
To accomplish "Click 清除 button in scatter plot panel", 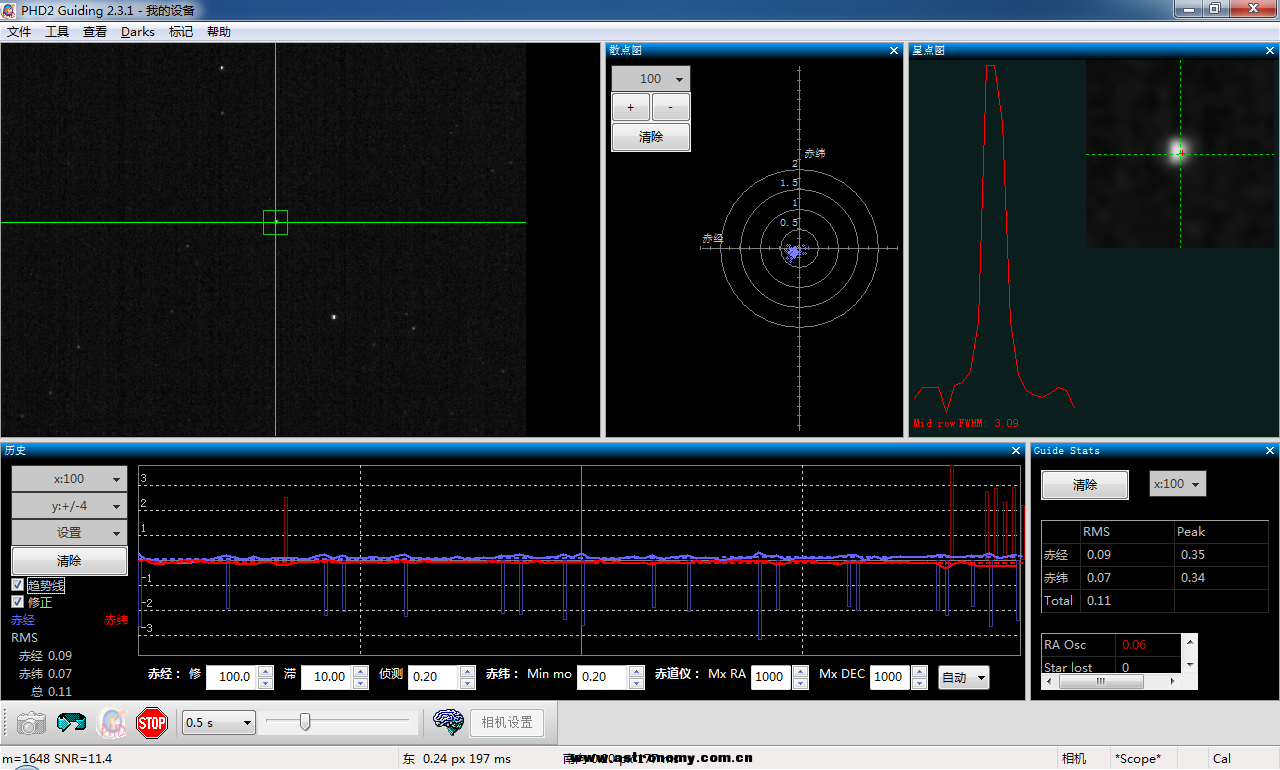I will [651, 137].
